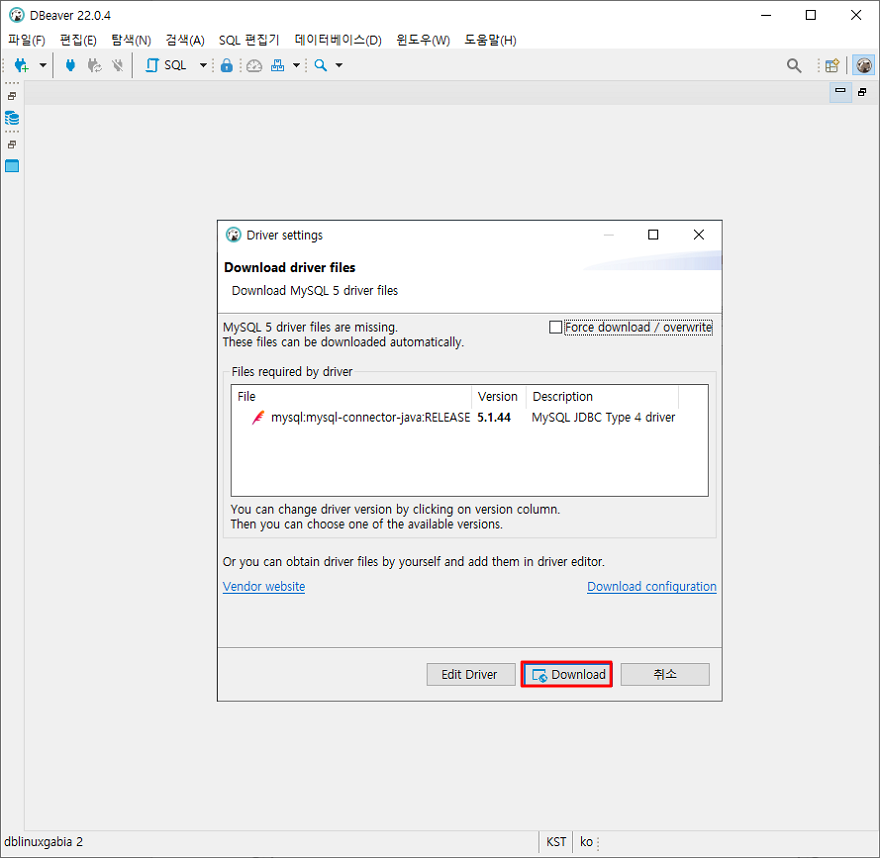Close the Driver settings dialog
Viewport: 880px width, 858px height.
[x=699, y=235]
